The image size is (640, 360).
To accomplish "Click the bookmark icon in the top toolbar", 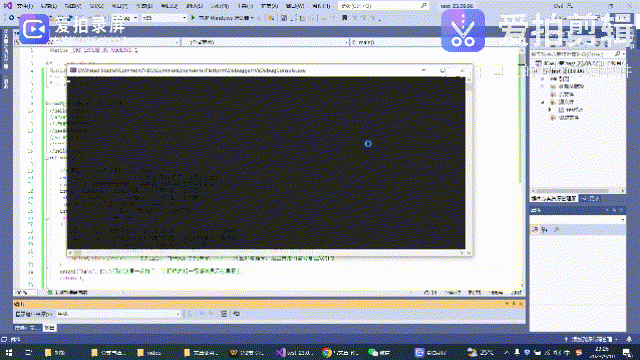I will [x=344, y=18].
